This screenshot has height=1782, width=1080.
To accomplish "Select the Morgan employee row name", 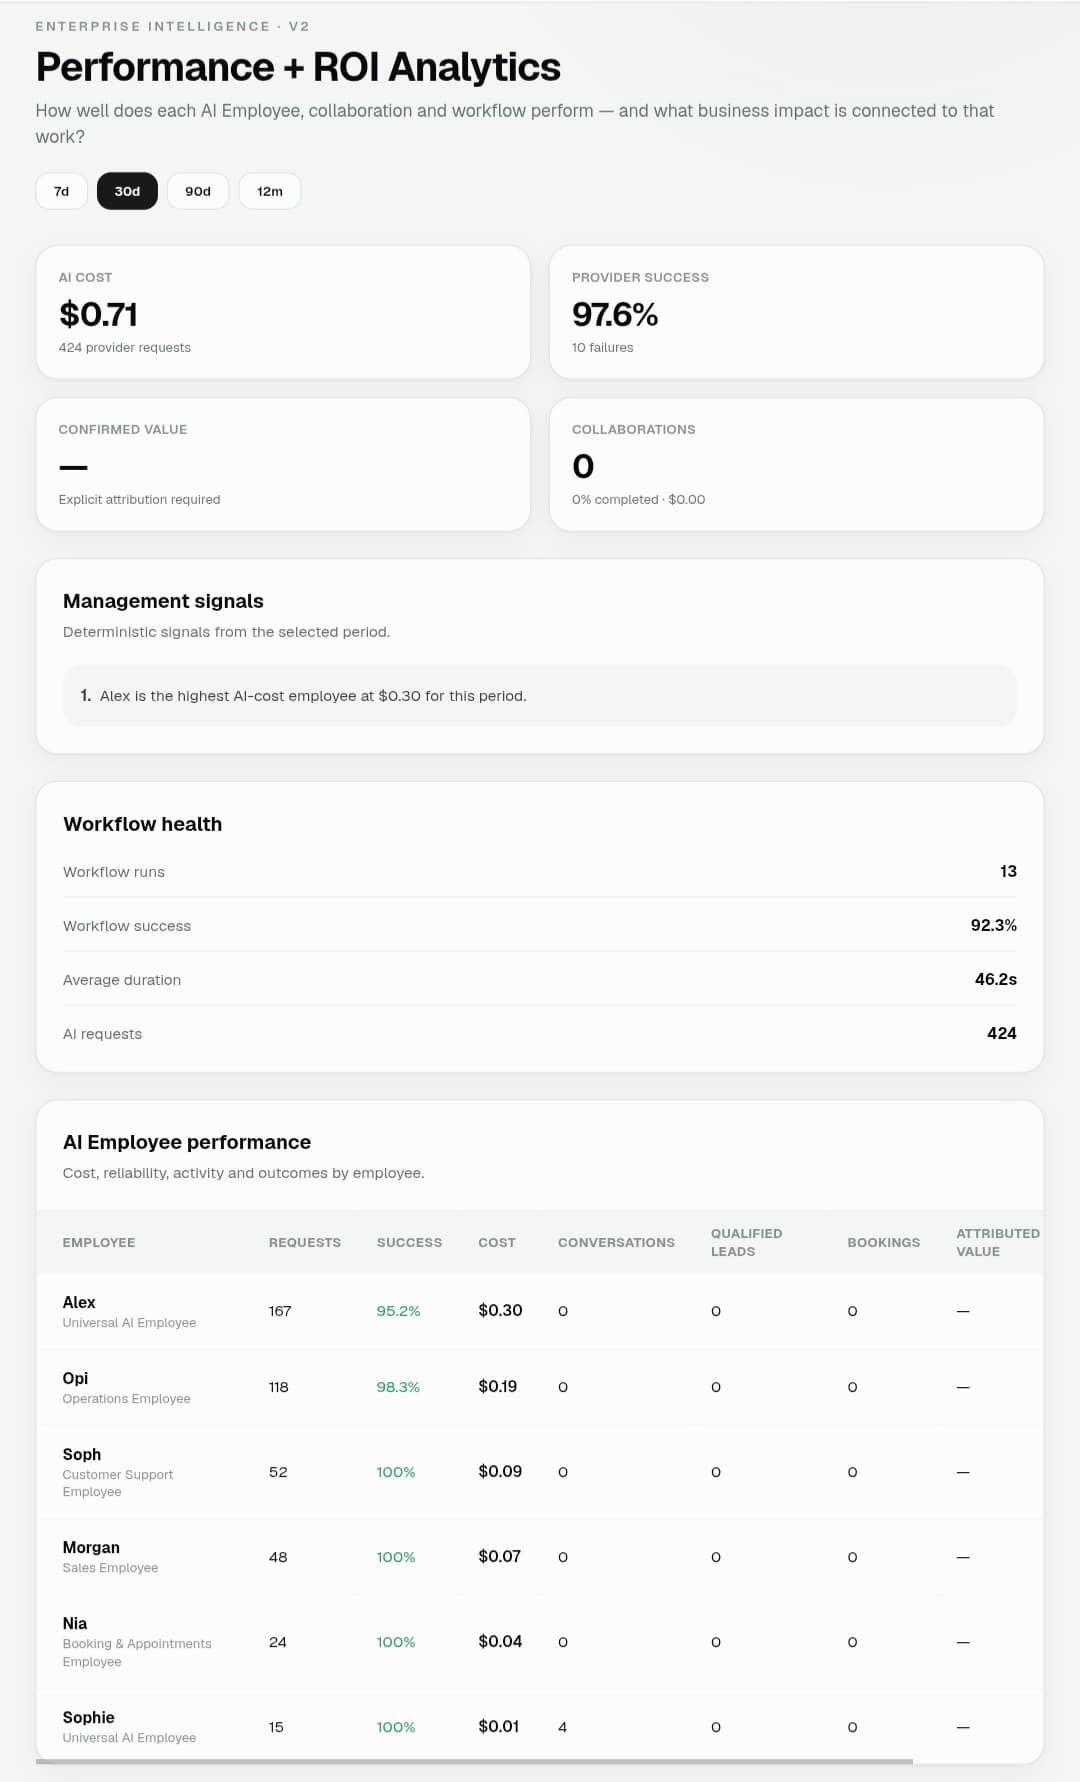I will point(91,1547).
